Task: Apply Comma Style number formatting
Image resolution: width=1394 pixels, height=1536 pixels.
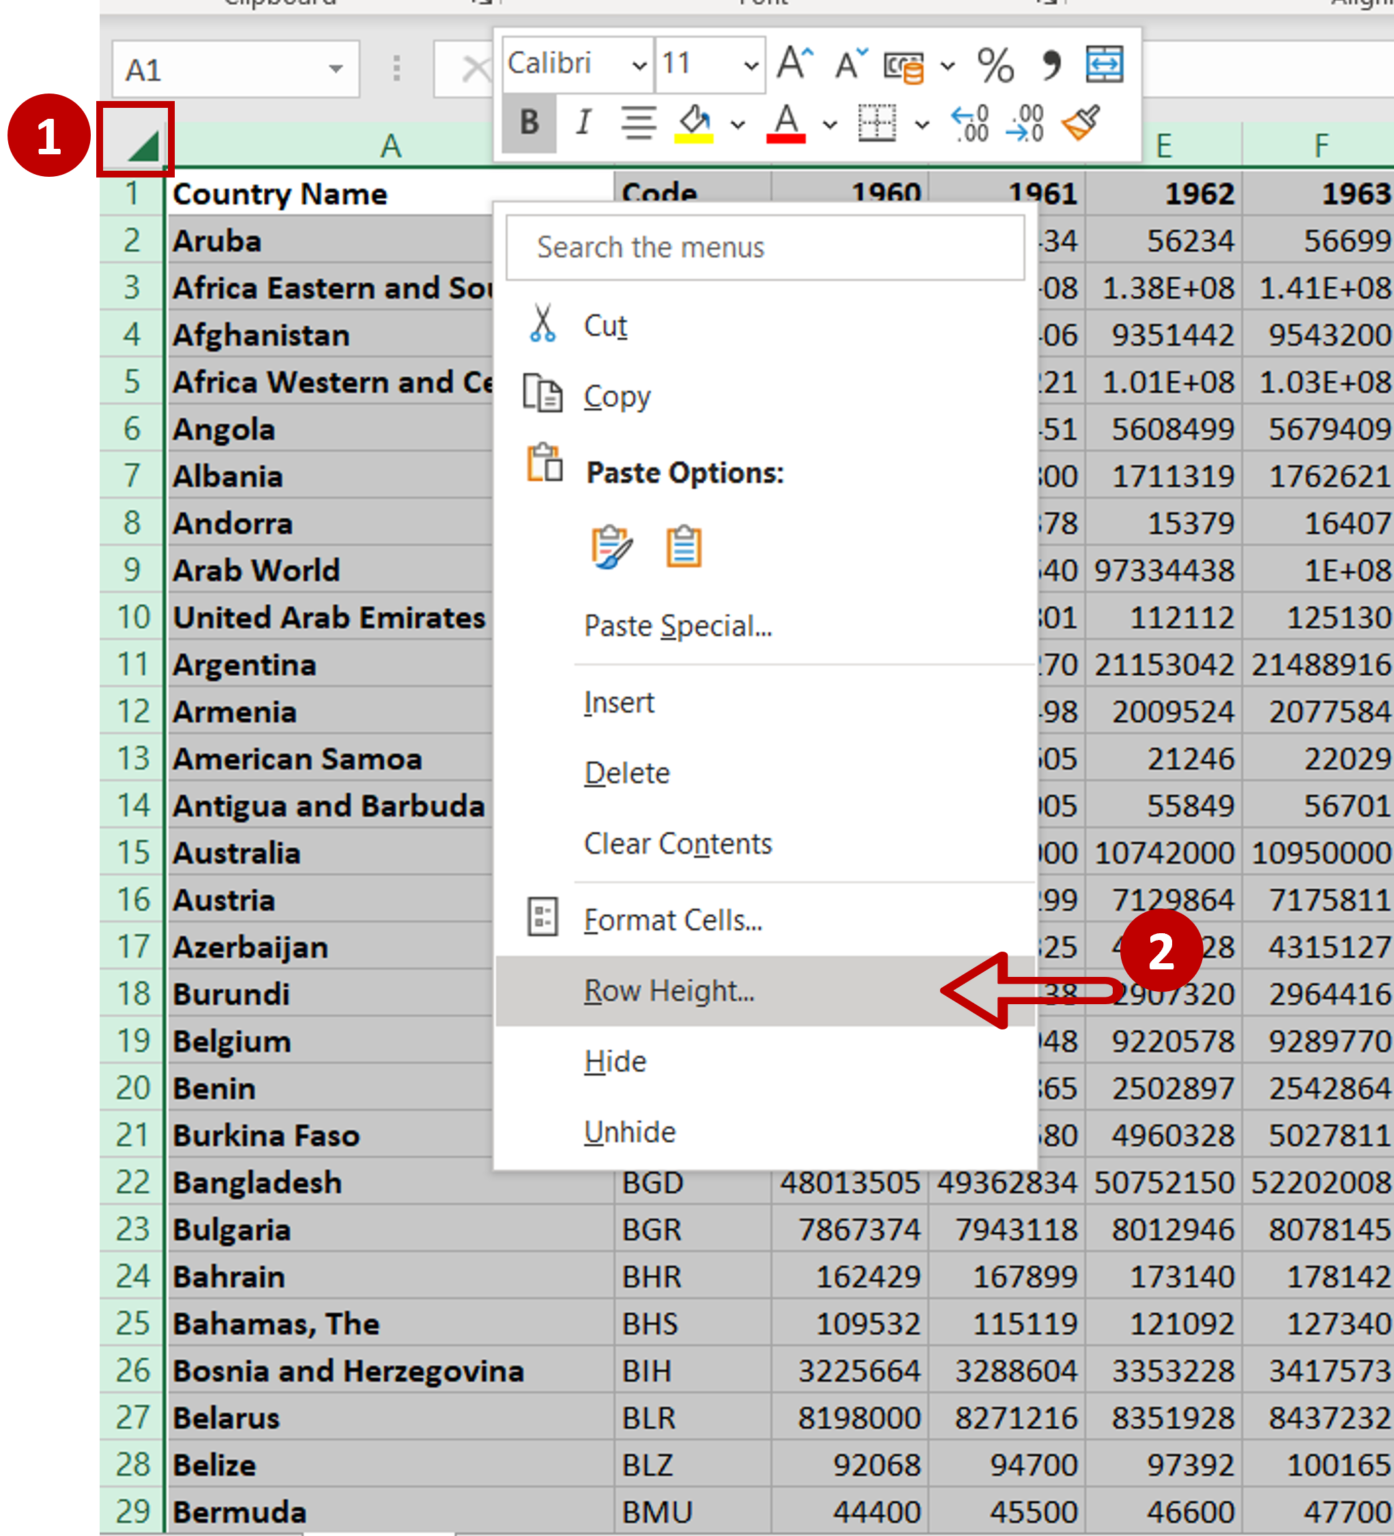Action: [x=1049, y=63]
